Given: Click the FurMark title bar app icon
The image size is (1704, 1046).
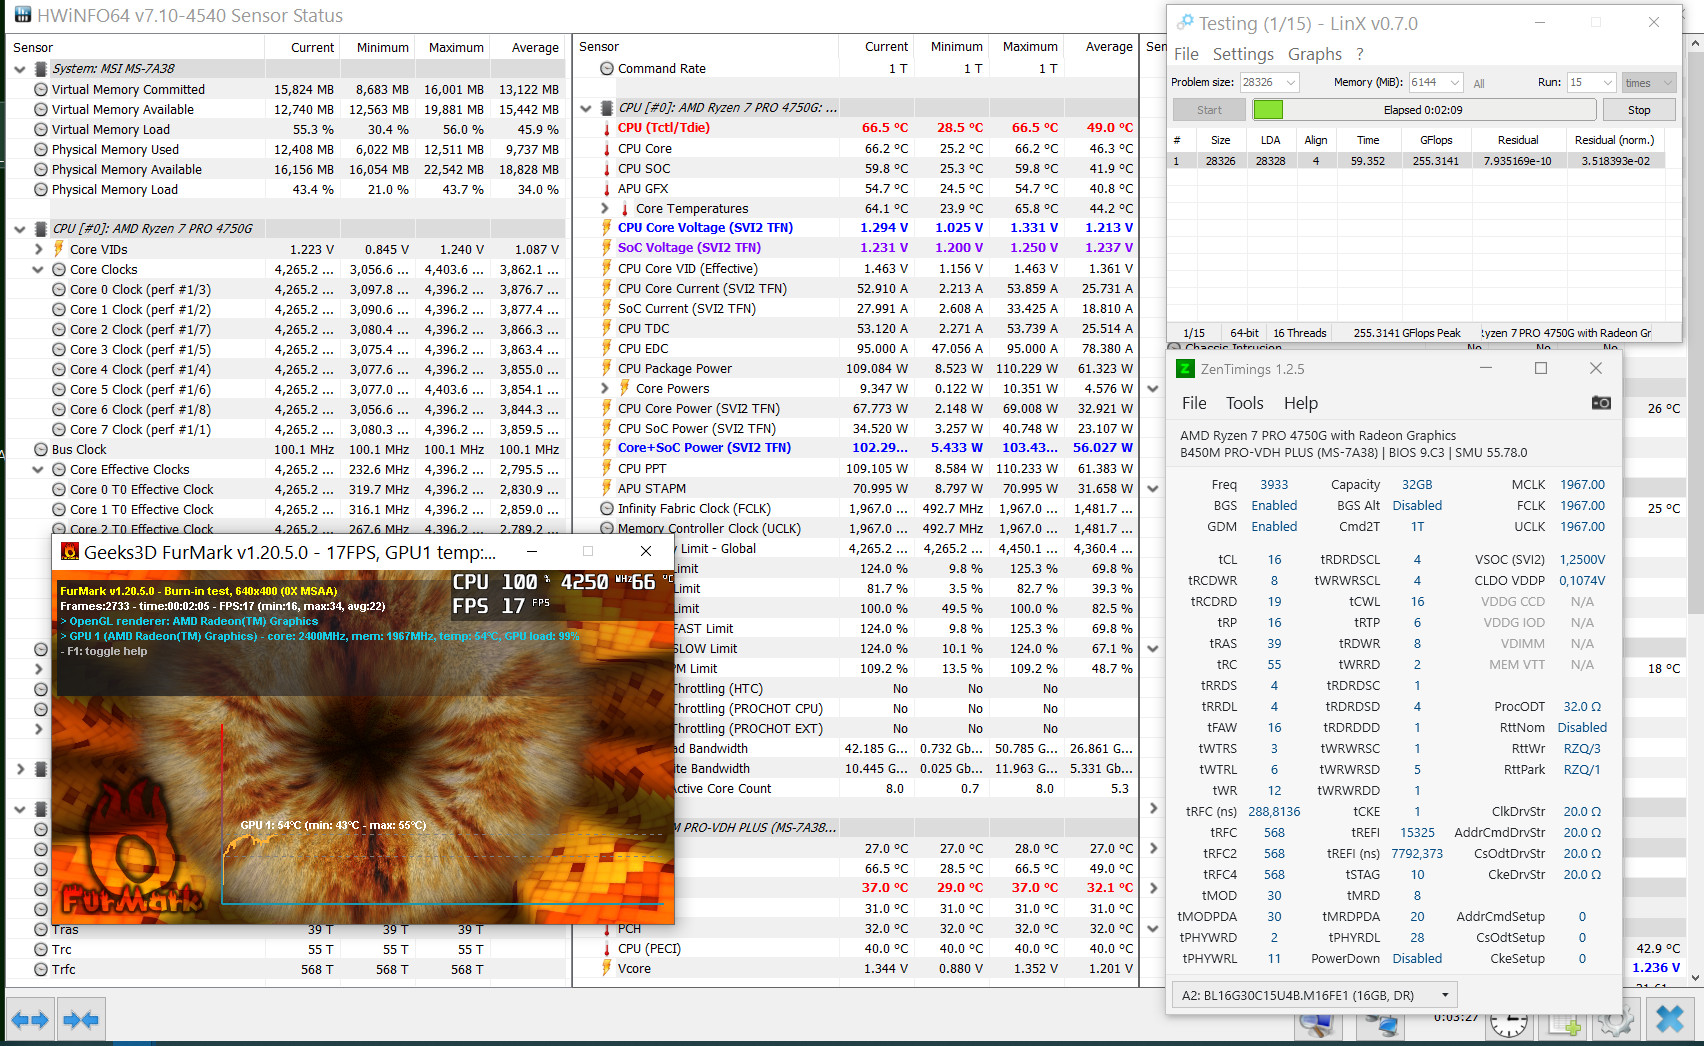Looking at the screenshot, I should click(x=70, y=551).
